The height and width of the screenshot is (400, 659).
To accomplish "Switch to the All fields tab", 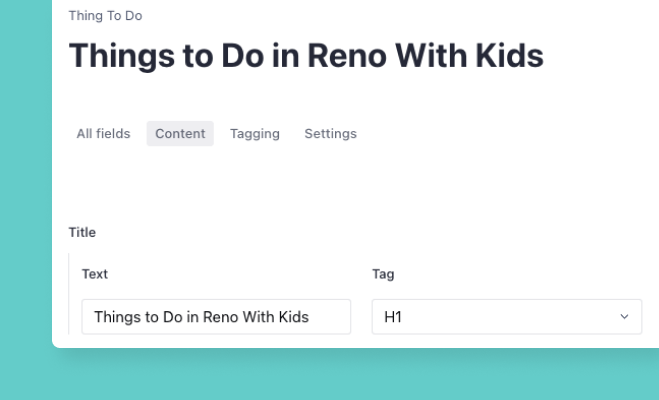I will (103, 134).
